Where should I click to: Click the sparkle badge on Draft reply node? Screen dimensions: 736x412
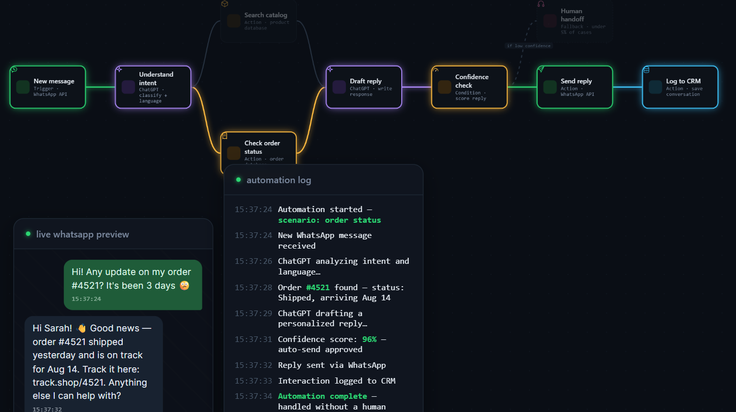coord(330,69)
